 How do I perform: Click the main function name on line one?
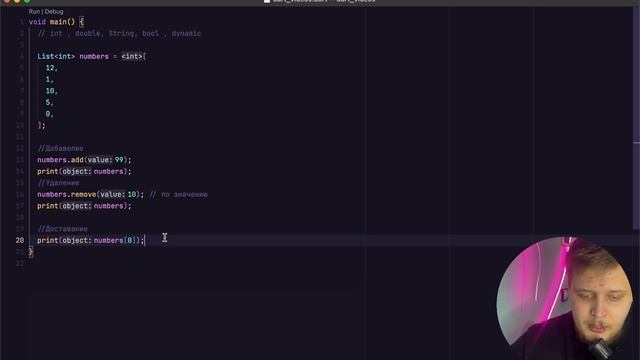[58, 22]
